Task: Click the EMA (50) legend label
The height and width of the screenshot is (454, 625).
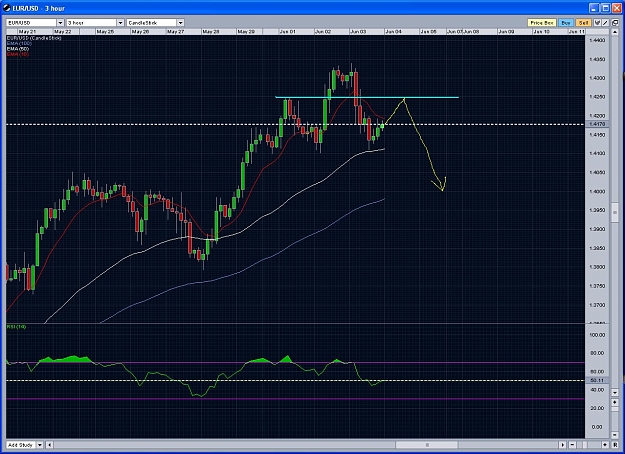Action: point(18,49)
